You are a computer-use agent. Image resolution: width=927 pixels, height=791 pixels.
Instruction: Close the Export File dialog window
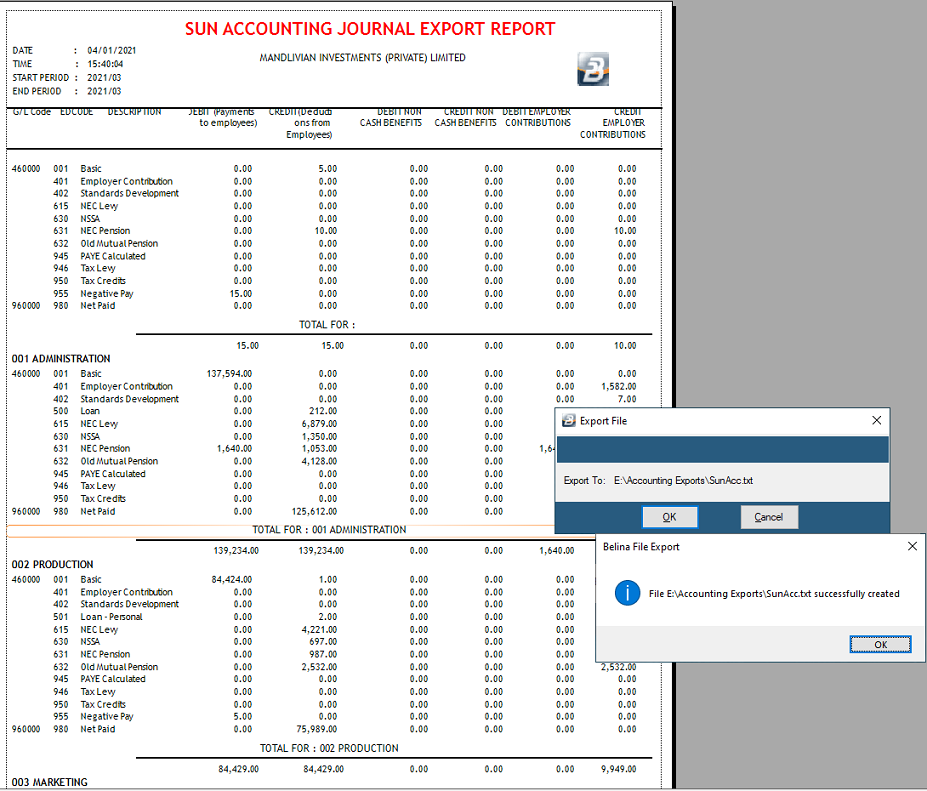click(x=876, y=420)
